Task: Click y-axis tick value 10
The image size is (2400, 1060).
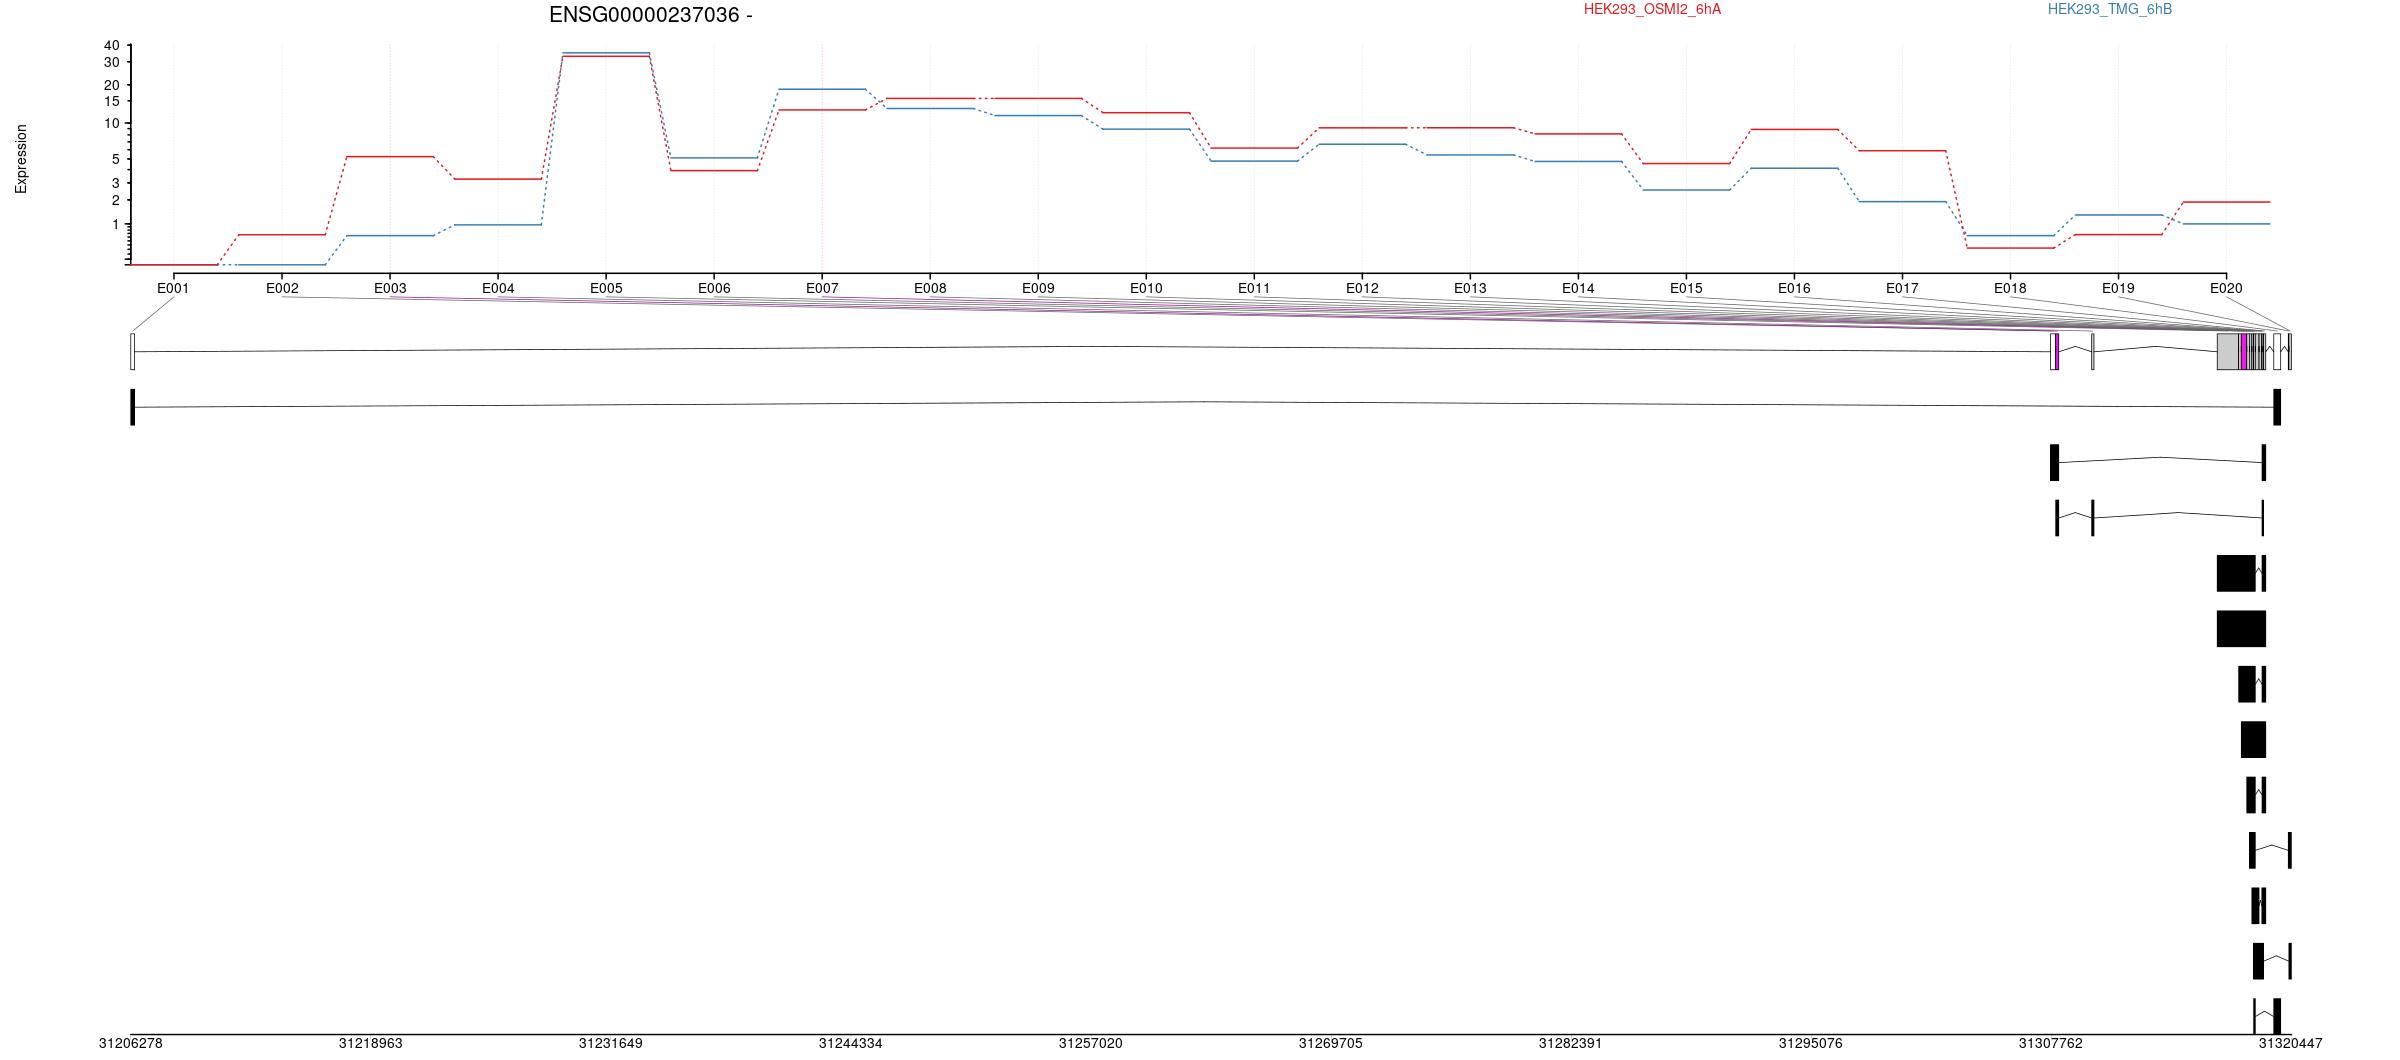Action: [111, 124]
